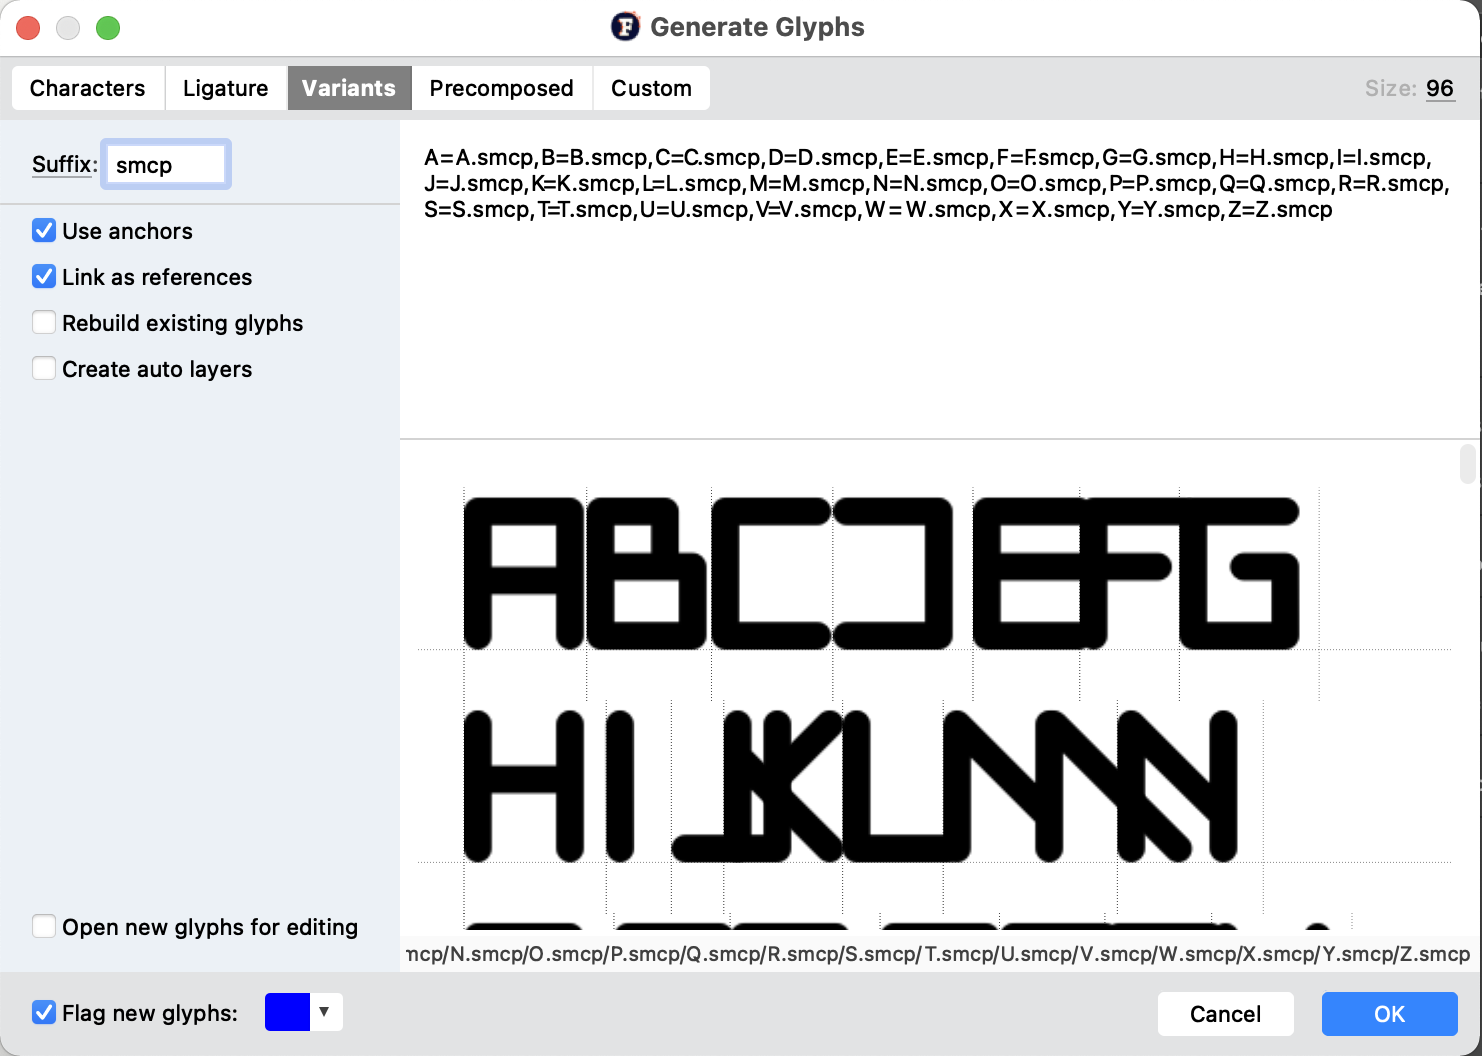Screen dimensions: 1482x1056
Task: Select the Precomposed tab
Action: tap(501, 88)
